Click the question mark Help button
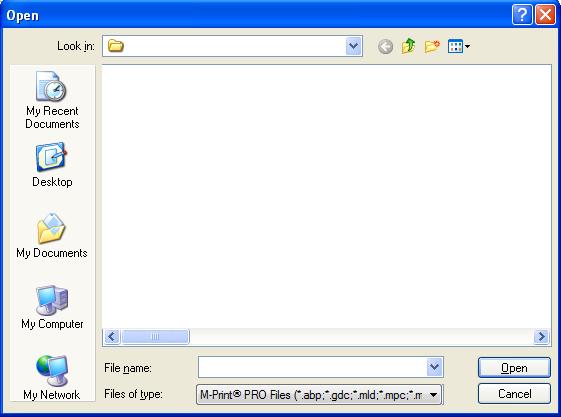Image resolution: width=561 pixels, height=417 pixels. pos(522,15)
